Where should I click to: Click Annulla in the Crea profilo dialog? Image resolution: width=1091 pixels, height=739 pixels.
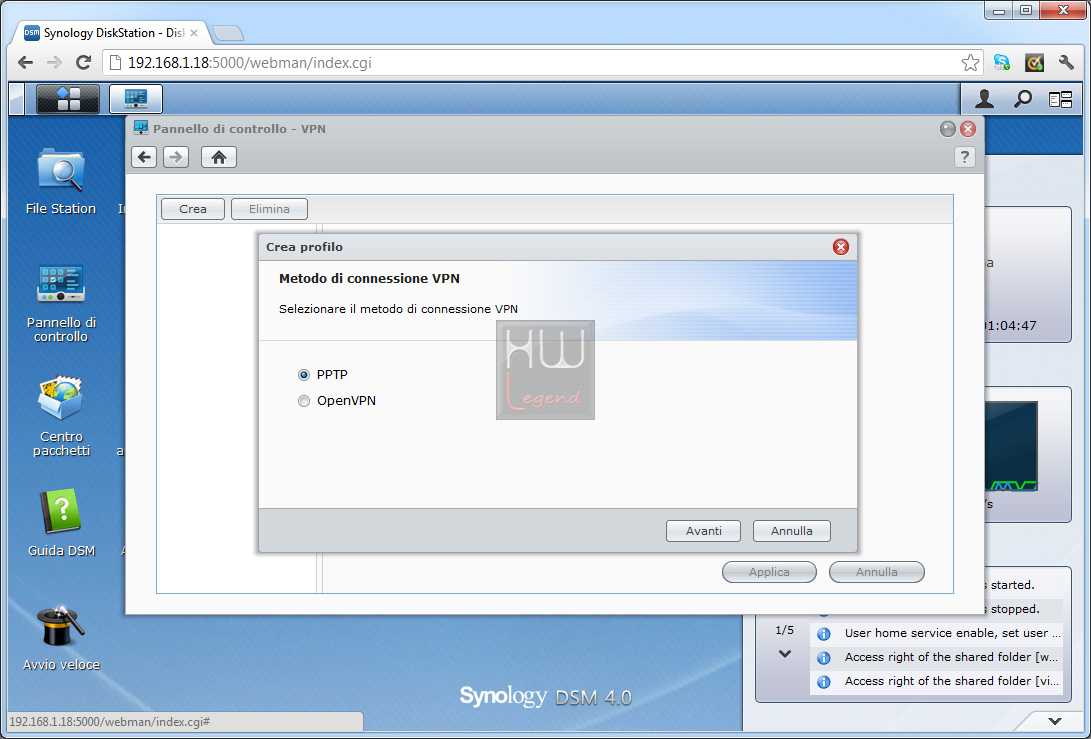[x=792, y=531]
